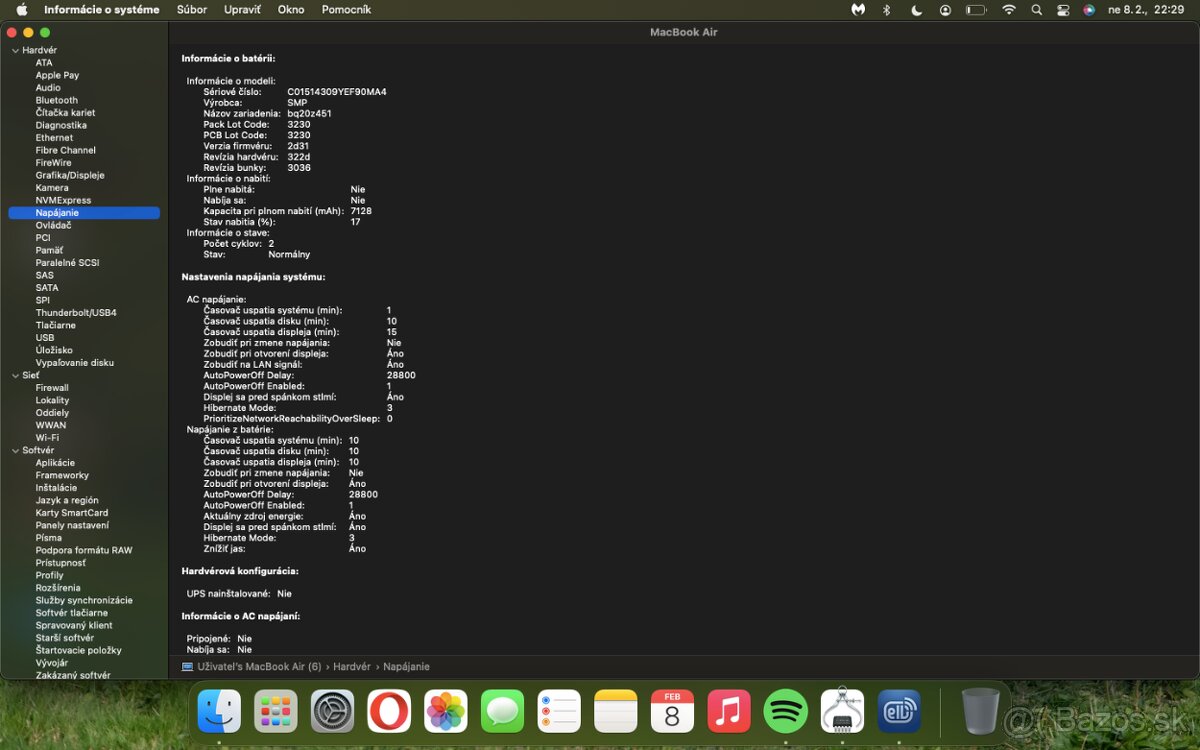Open the Súbor menu
The width and height of the screenshot is (1200, 750).
point(192,10)
